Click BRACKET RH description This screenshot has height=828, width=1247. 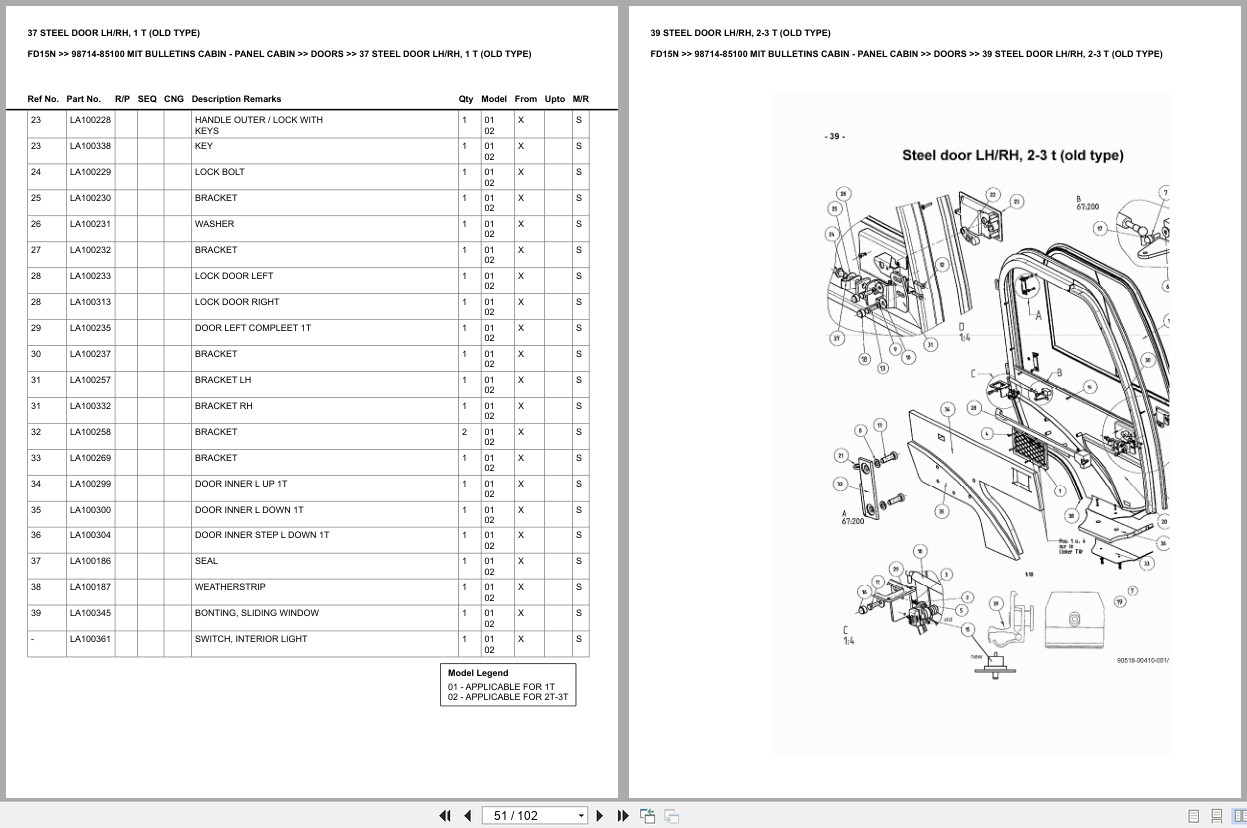coord(224,406)
